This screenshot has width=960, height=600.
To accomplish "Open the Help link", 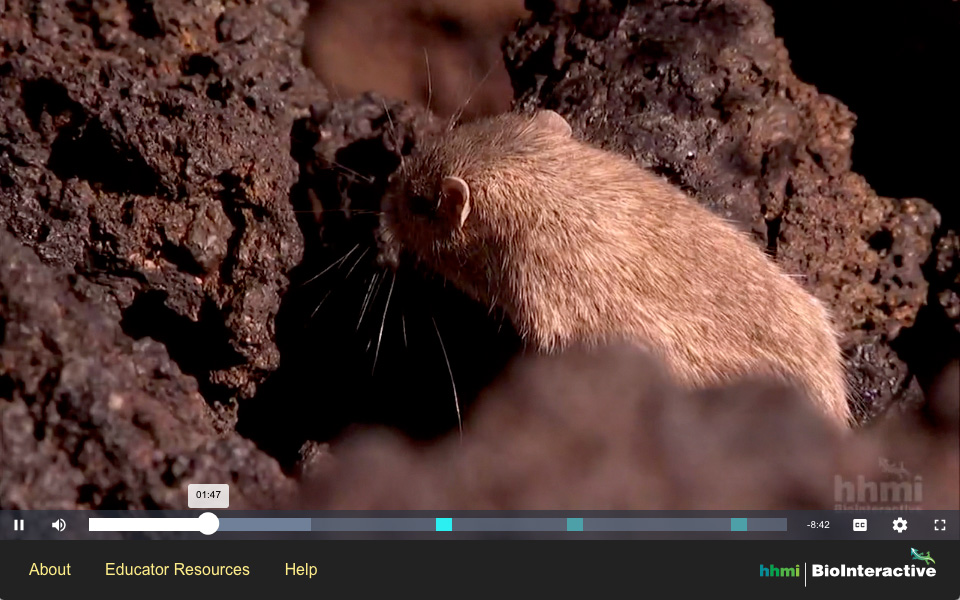I will 301,569.
